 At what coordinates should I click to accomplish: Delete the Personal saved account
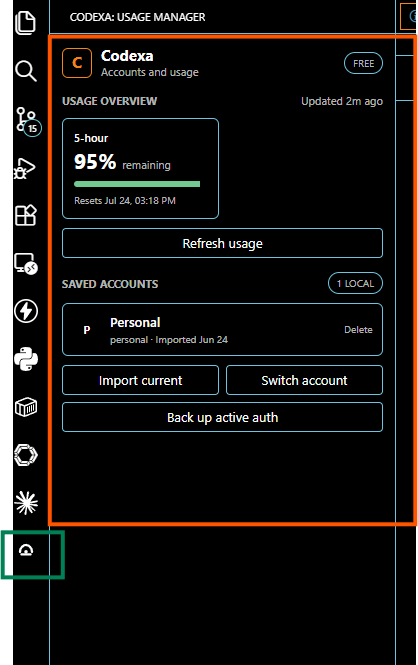pos(358,330)
